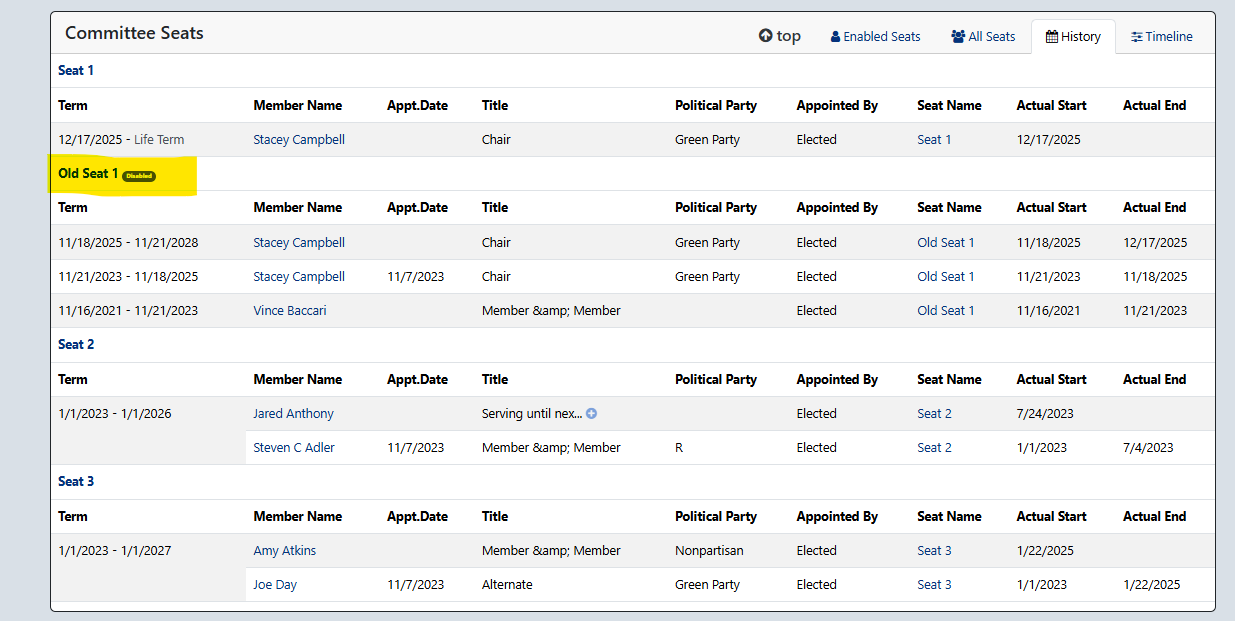This screenshot has width=1235, height=621.
Task: Click the term '1/1/2023 - 1/1/2027'
Action: tap(115, 551)
